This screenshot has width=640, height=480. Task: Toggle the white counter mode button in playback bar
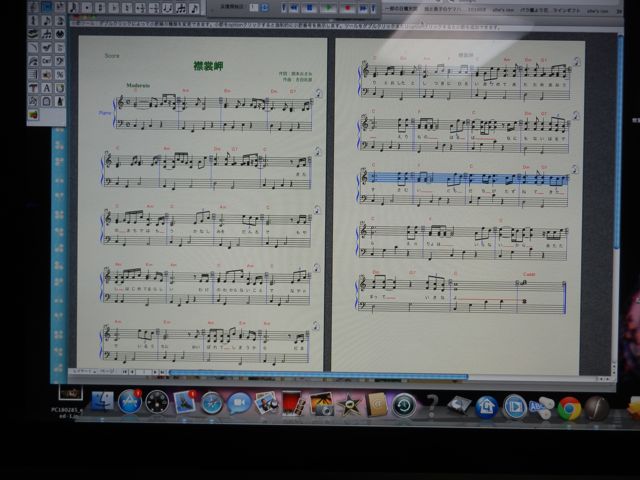point(254,7)
